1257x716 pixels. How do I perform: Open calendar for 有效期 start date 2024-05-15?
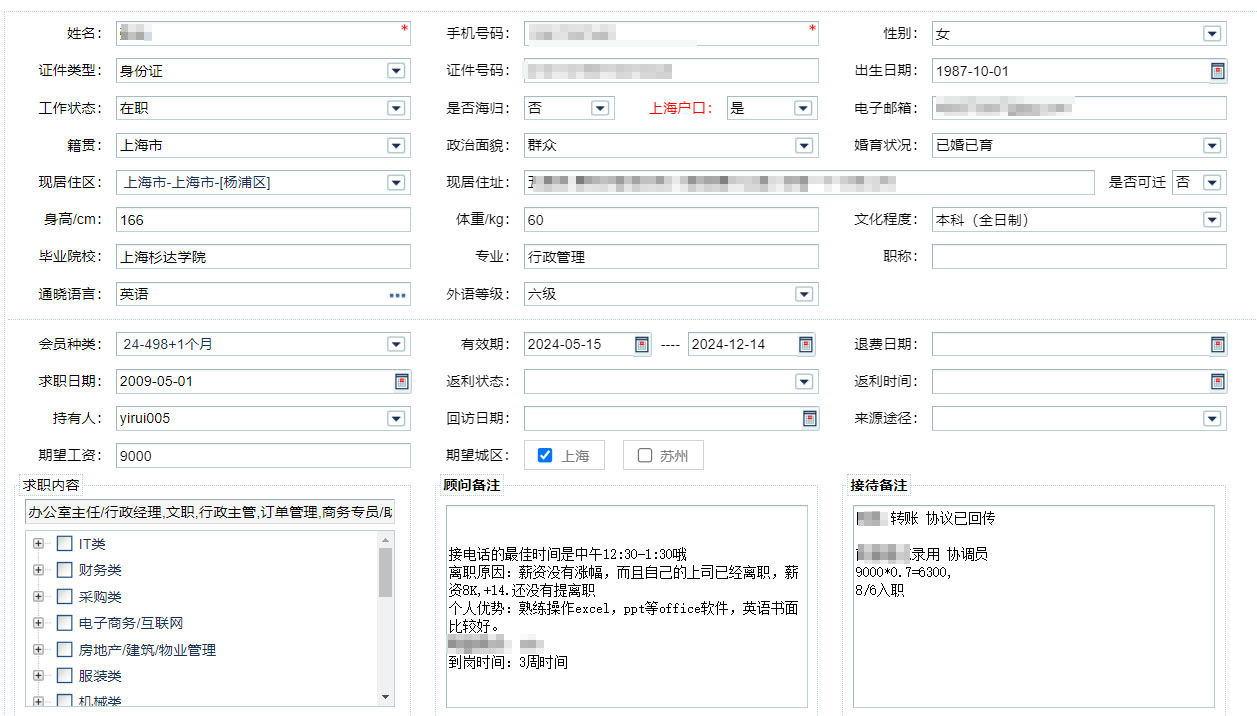(x=642, y=344)
